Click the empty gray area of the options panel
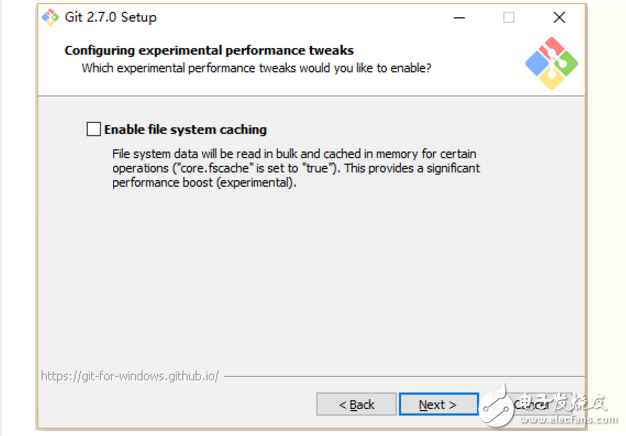The image size is (626, 436). [x=300, y=280]
